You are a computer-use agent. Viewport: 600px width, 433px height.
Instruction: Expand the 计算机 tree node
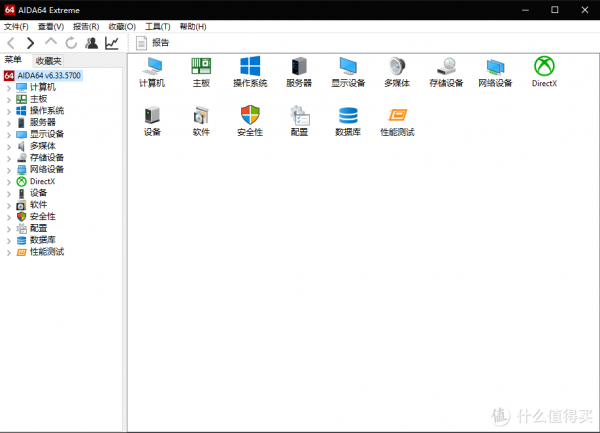point(8,87)
